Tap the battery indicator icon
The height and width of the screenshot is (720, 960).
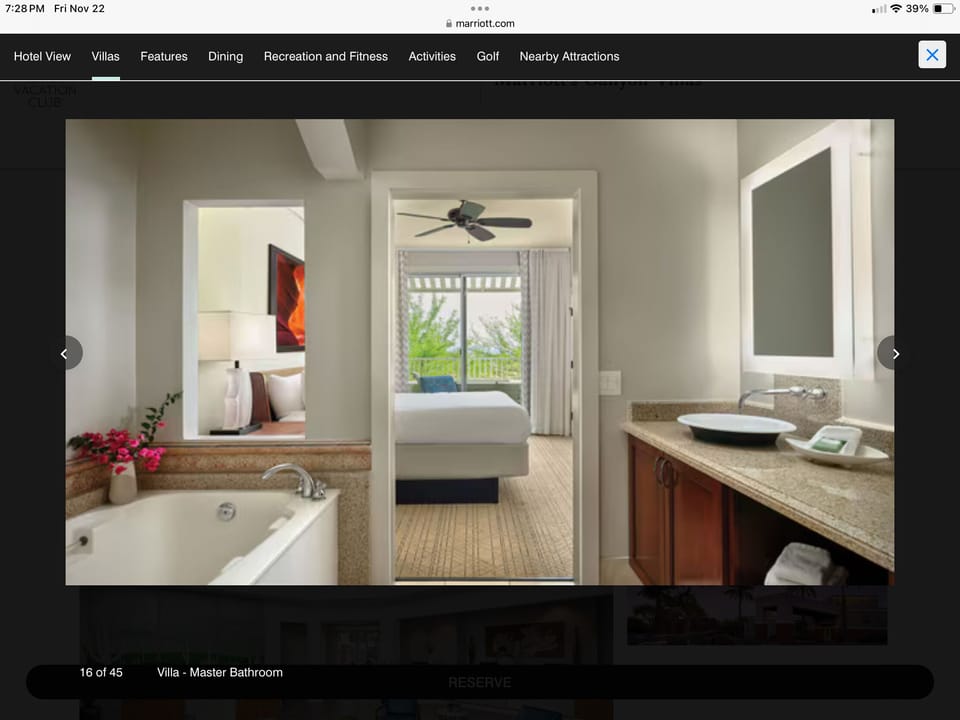943,9
